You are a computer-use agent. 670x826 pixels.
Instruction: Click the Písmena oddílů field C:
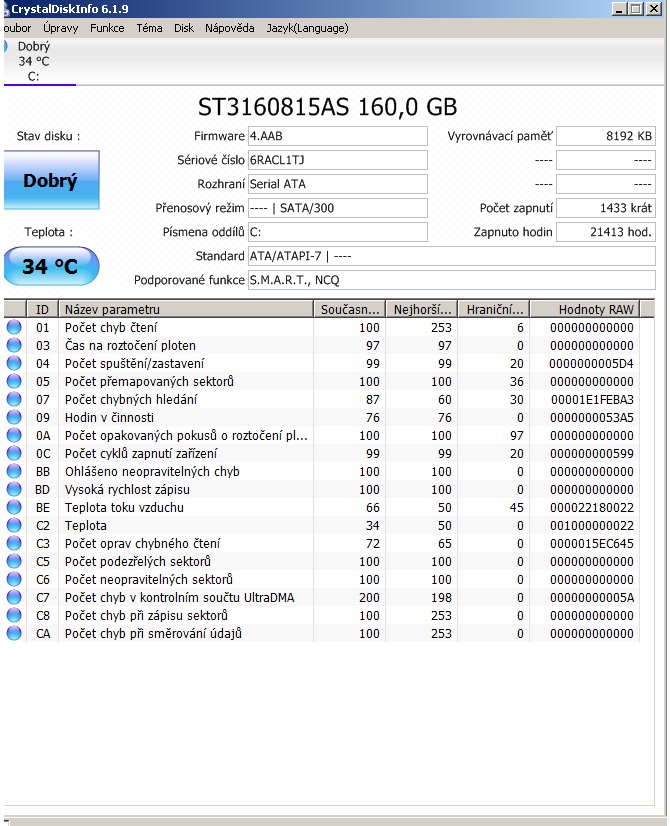[x=338, y=232]
